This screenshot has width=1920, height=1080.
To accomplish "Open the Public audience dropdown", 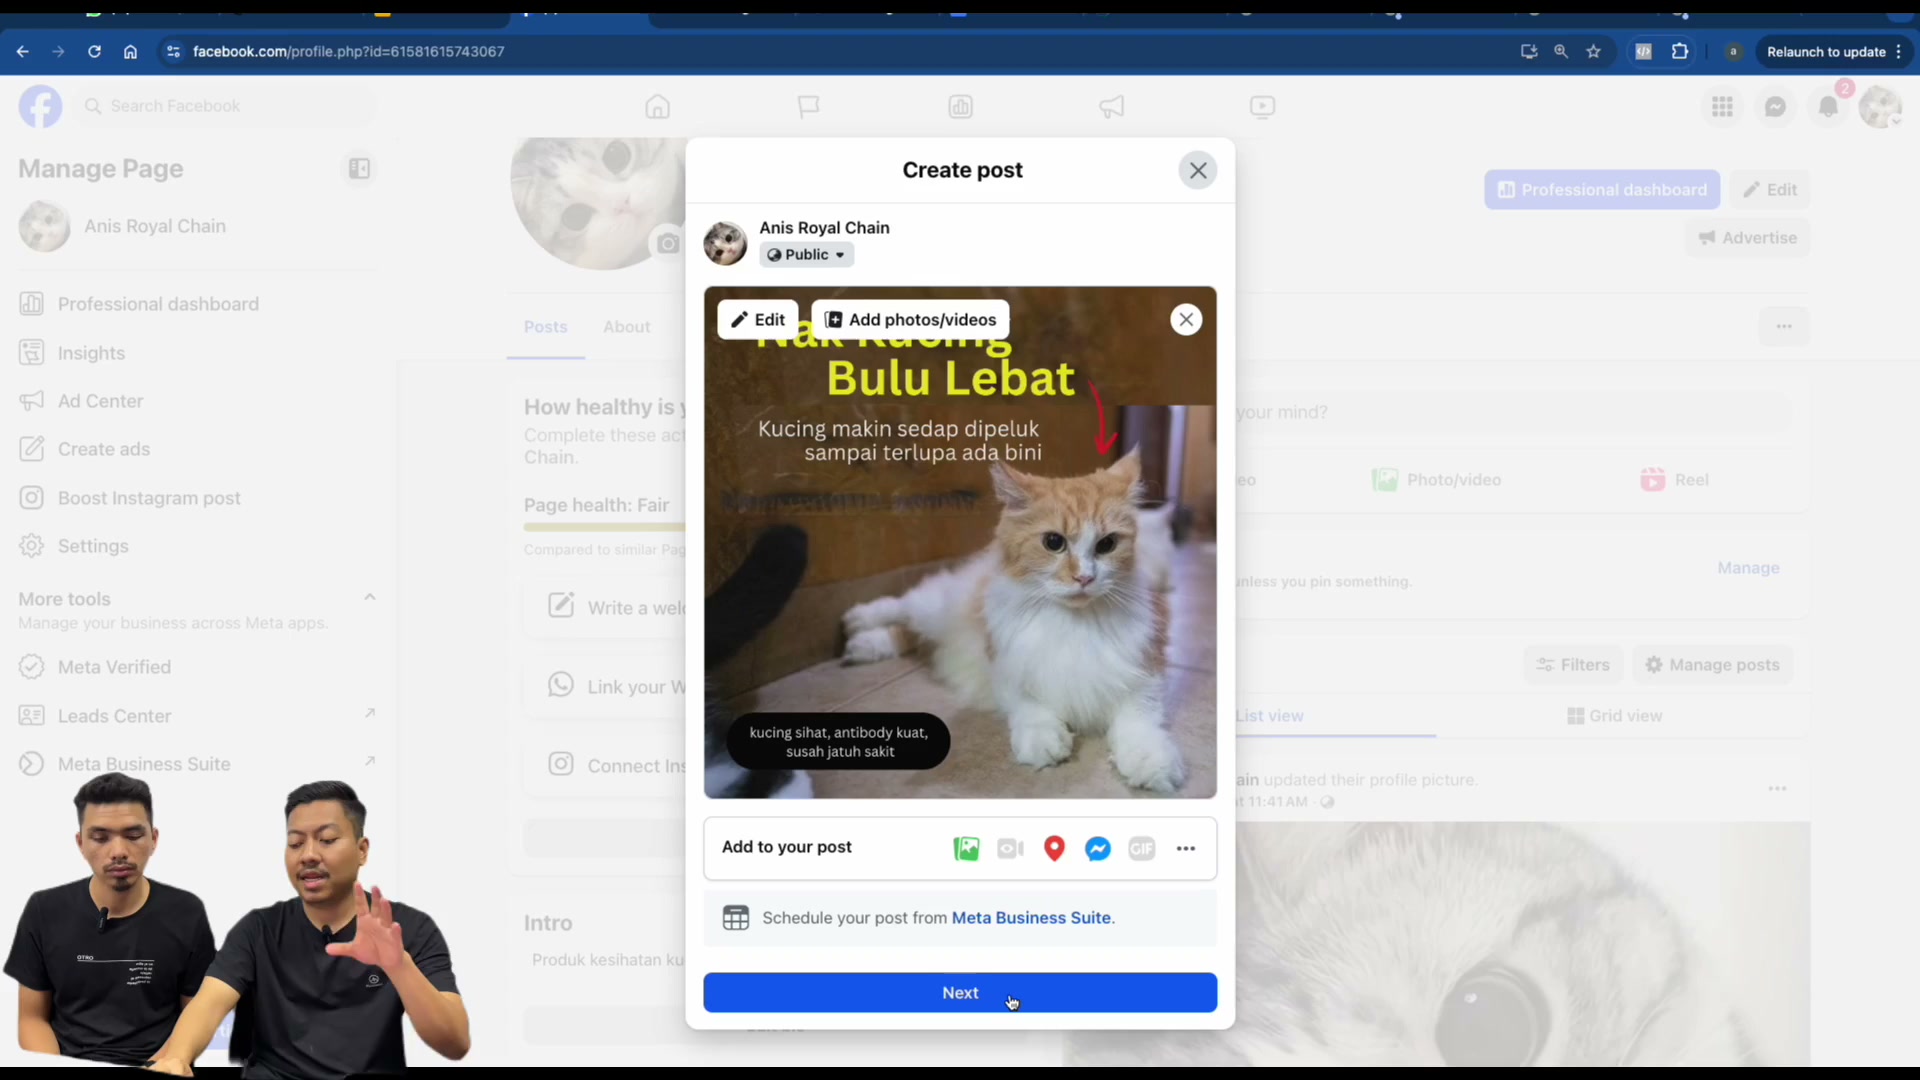I will [807, 255].
